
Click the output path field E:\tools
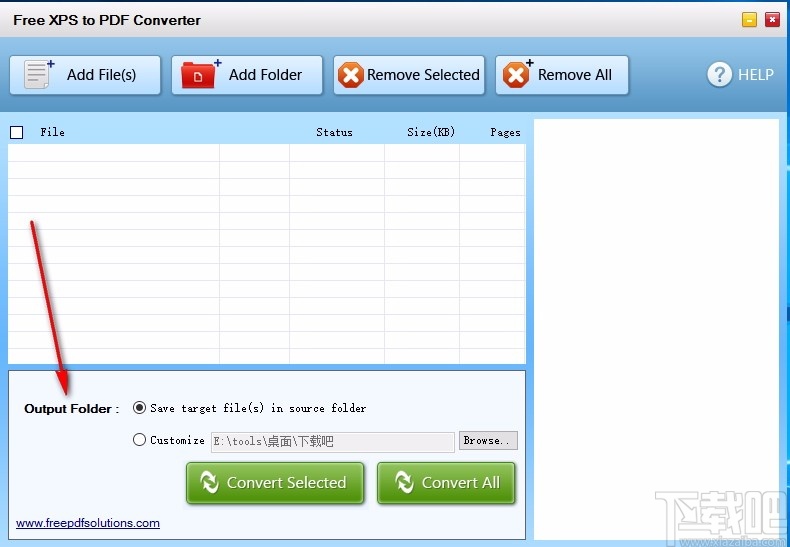(x=333, y=442)
